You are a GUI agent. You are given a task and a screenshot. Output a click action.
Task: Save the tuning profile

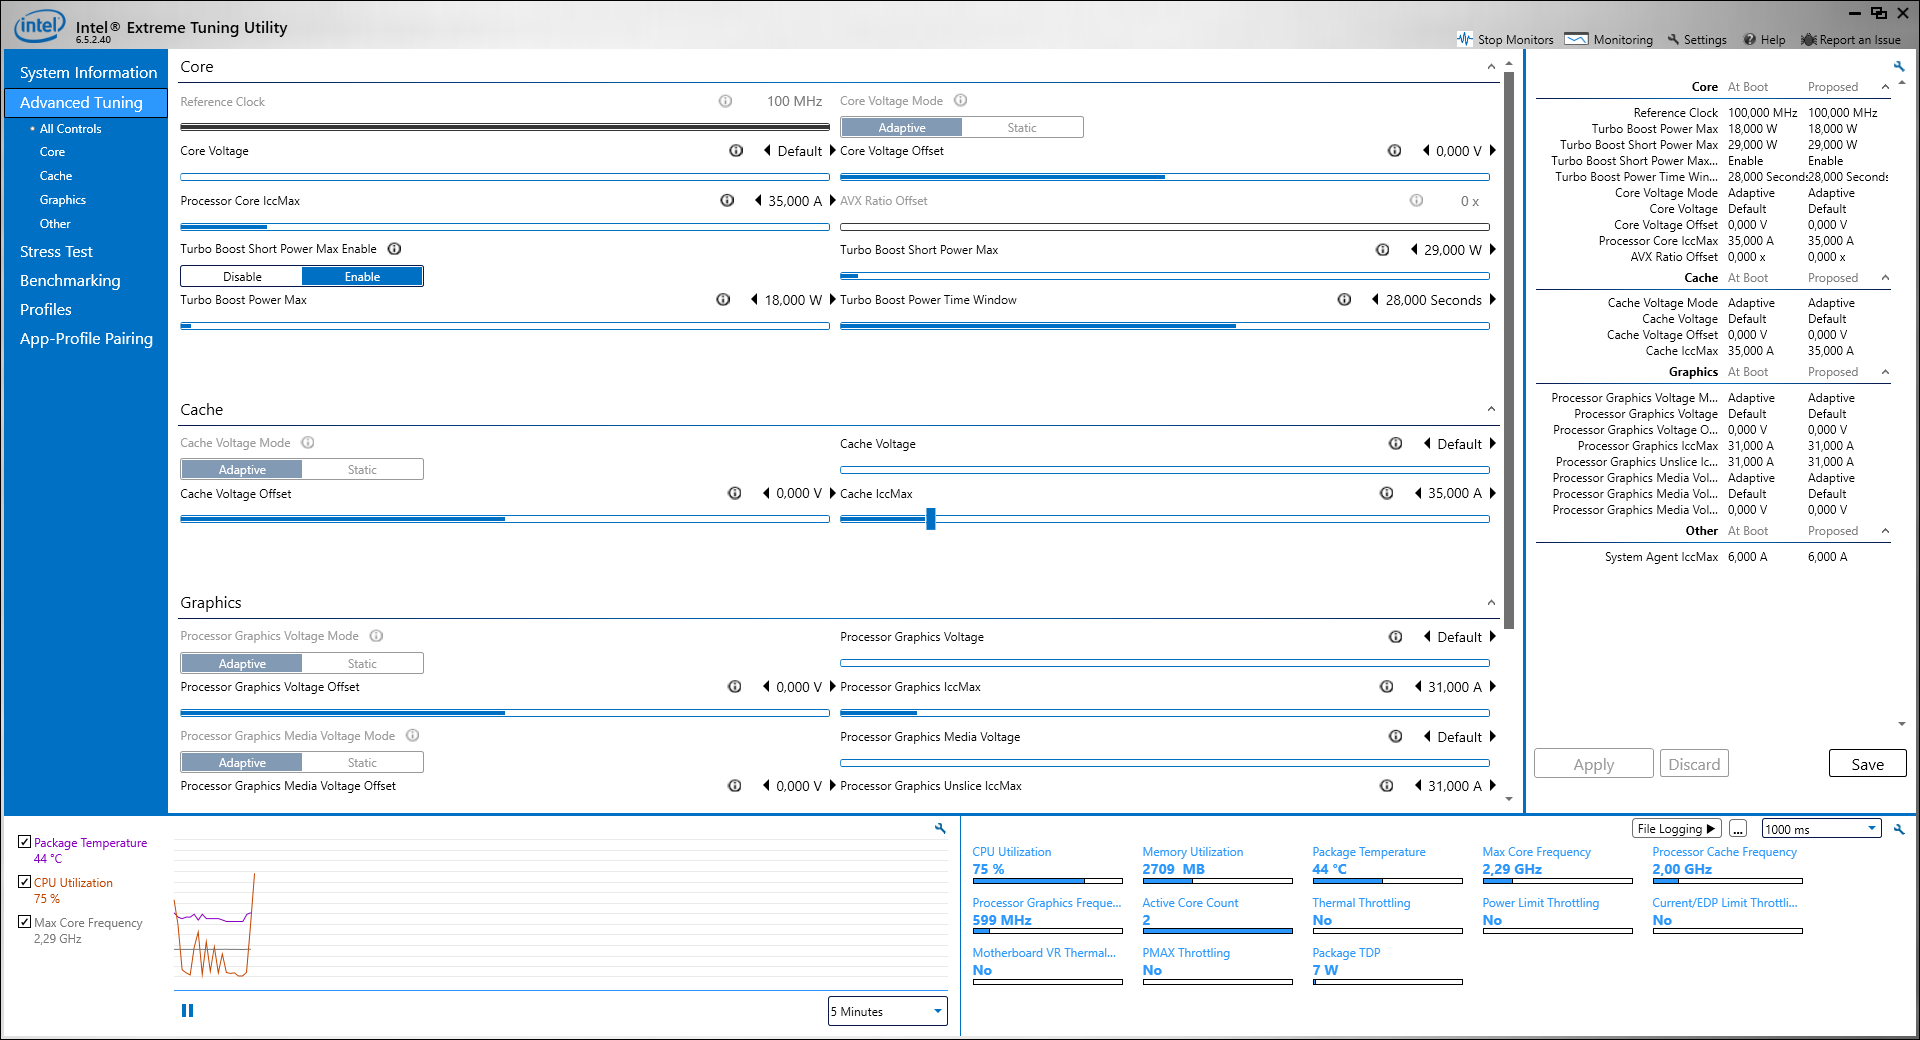point(1867,764)
